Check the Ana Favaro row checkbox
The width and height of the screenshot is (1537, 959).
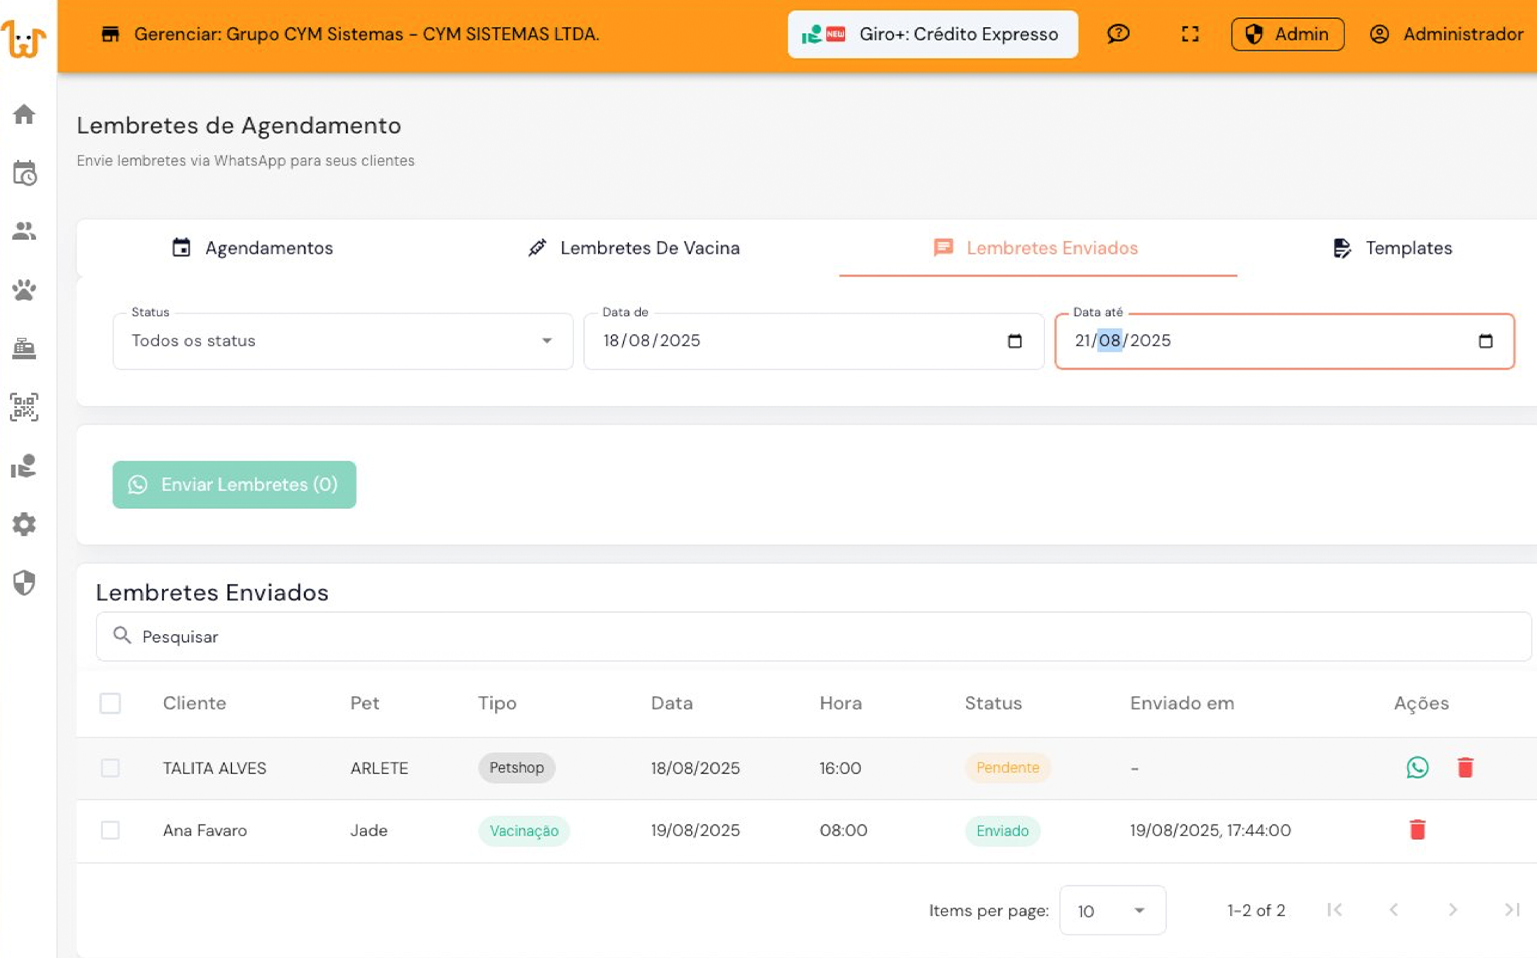[110, 830]
